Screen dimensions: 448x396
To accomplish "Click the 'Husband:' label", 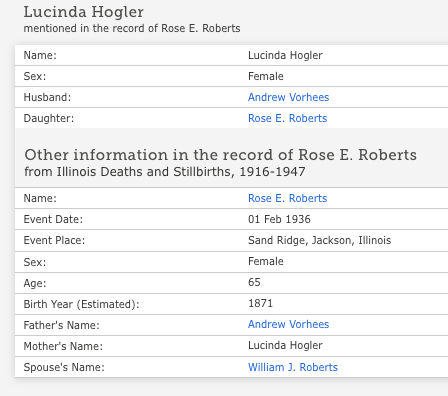I will [x=47, y=97].
